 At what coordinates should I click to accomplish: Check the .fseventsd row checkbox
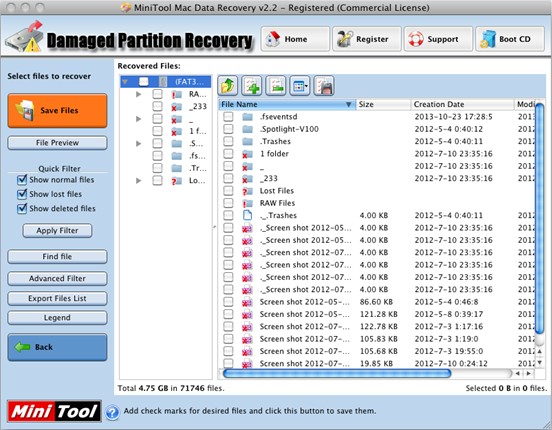(228, 117)
